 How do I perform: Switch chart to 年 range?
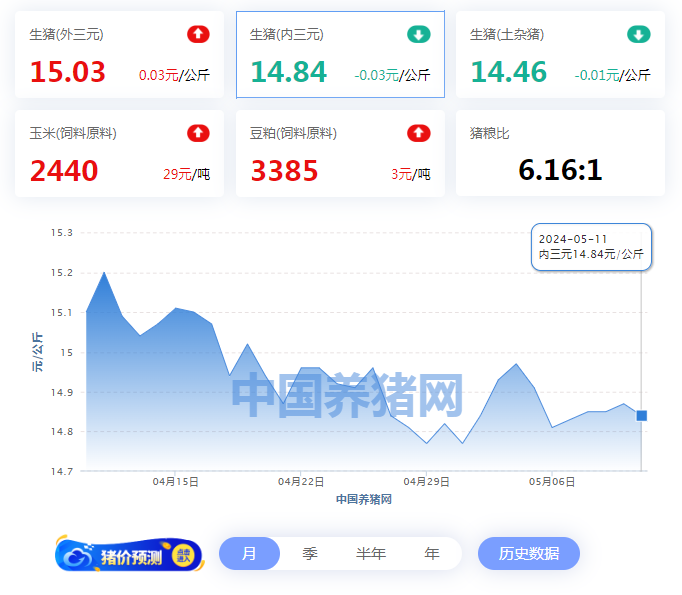point(431,553)
